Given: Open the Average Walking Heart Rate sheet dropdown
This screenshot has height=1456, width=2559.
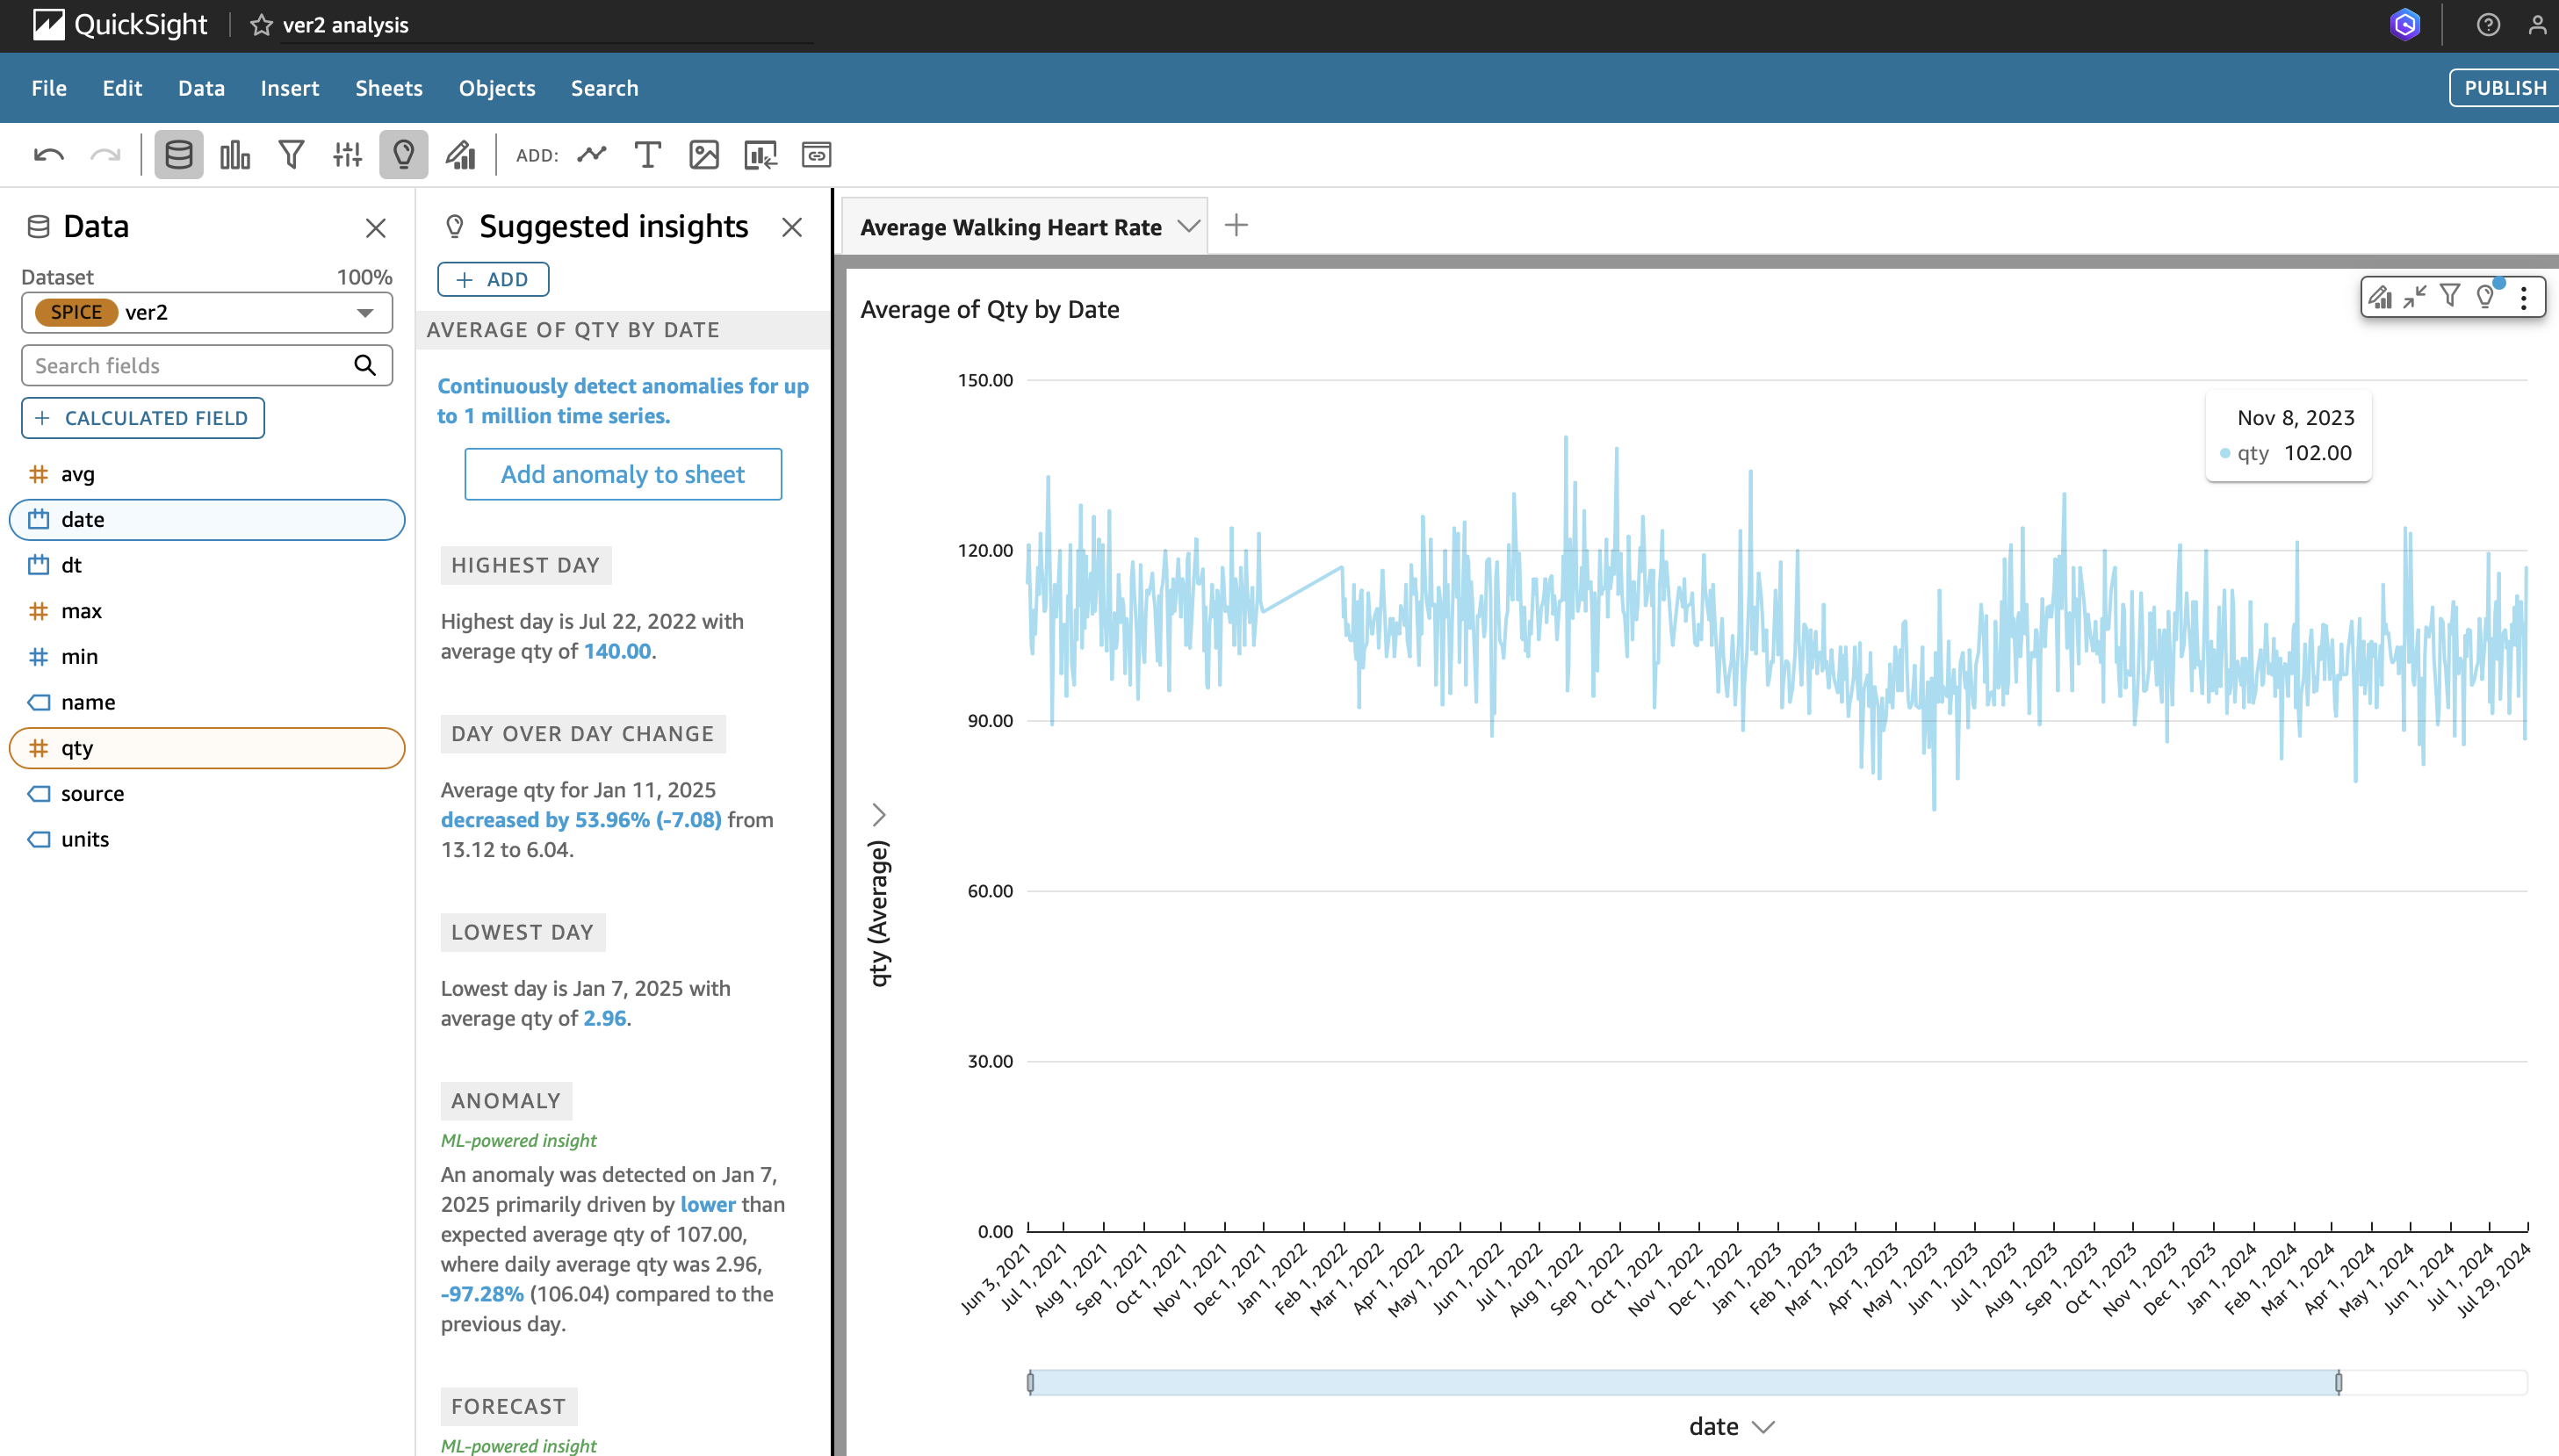Looking at the screenshot, I should [1188, 226].
